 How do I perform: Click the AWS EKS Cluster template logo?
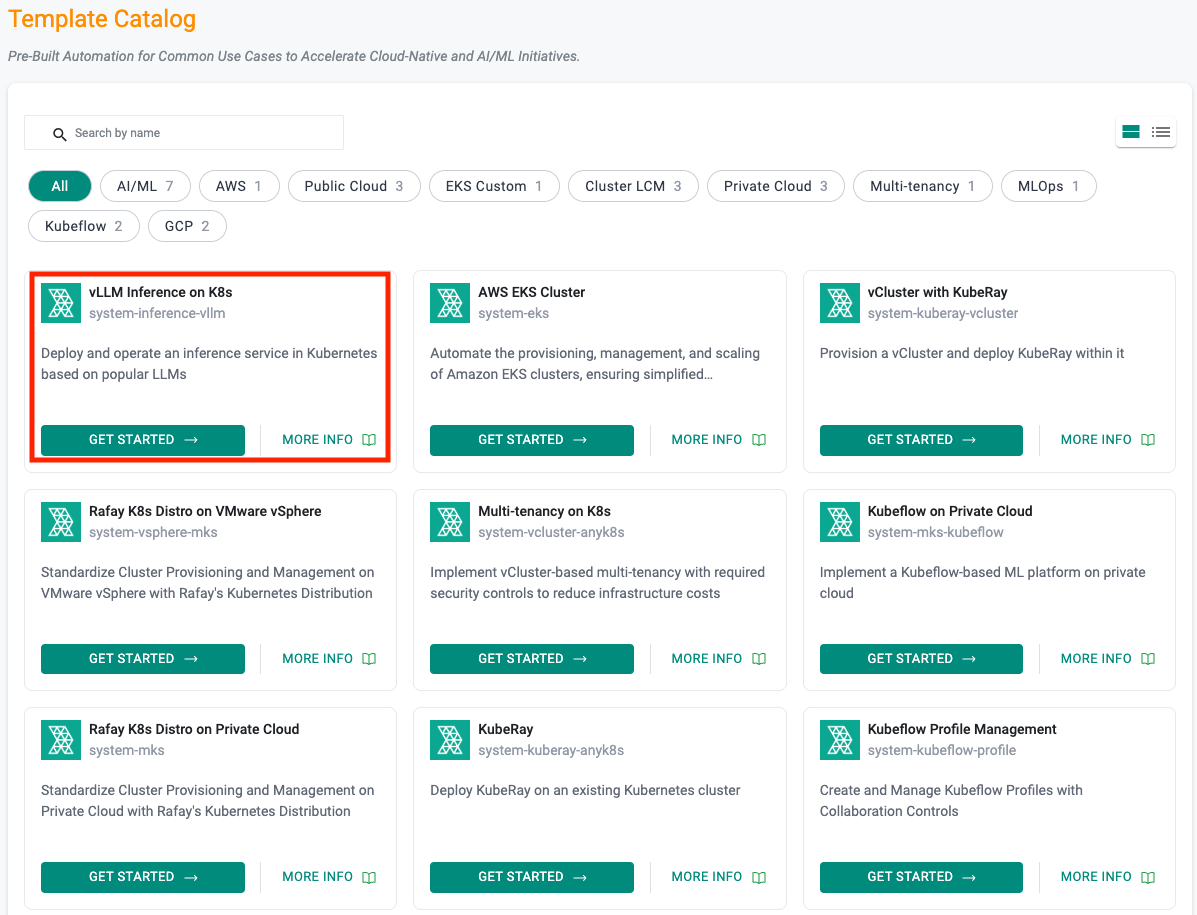click(450, 303)
